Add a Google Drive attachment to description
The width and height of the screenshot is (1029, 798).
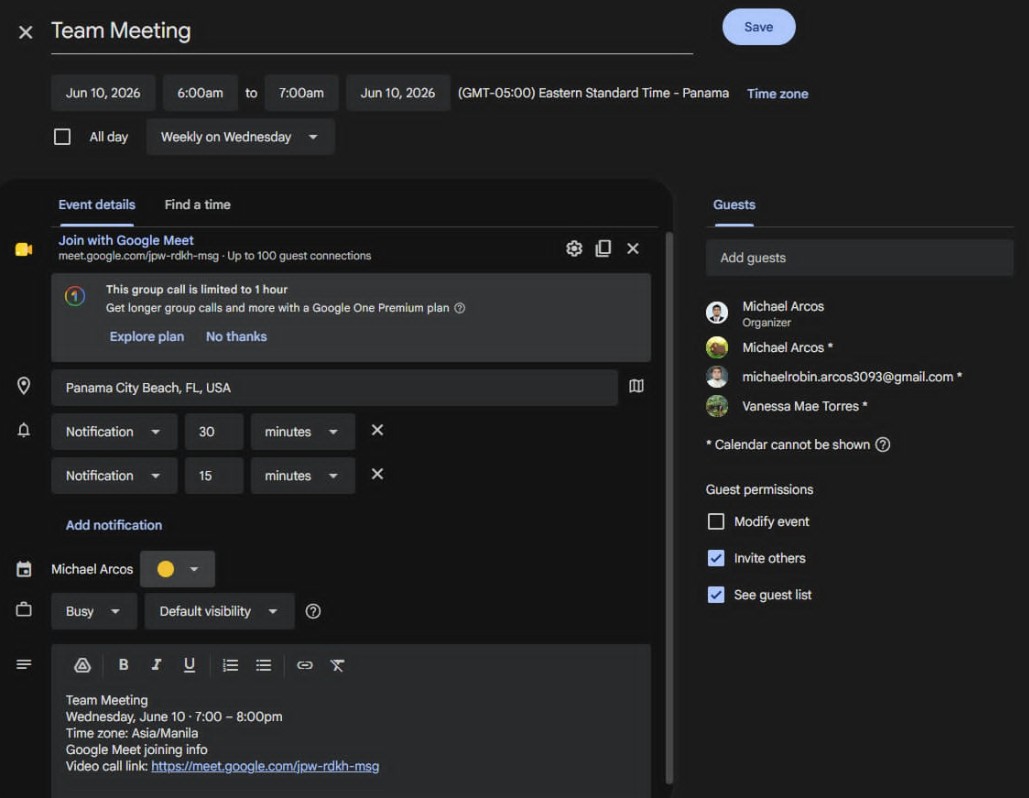click(82, 665)
